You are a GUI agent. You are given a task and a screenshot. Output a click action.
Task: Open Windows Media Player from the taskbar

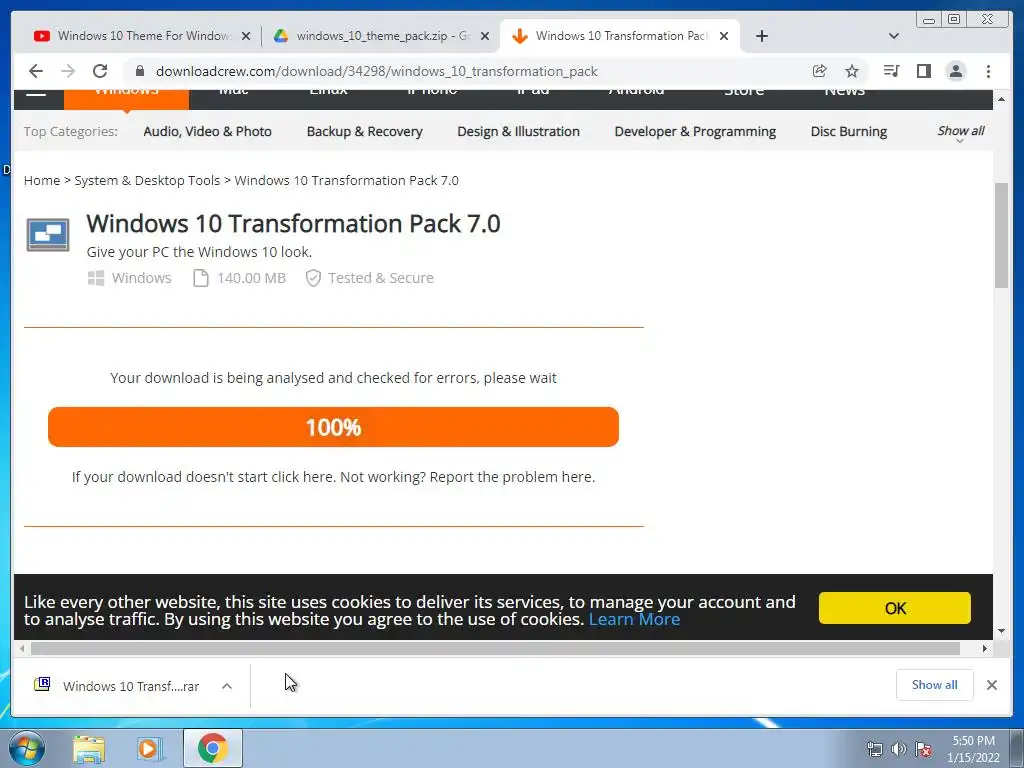click(x=150, y=748)
